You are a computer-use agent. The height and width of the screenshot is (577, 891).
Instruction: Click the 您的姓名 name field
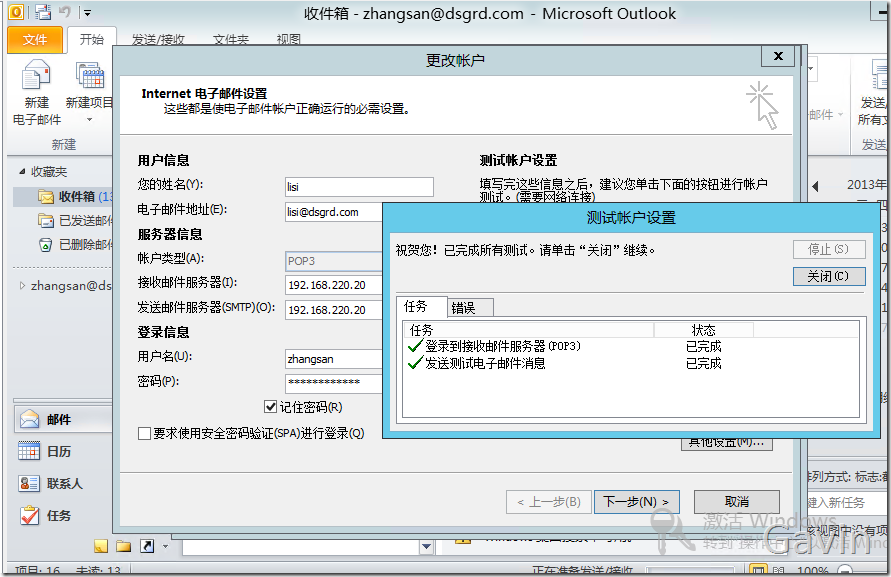point(359,187)
